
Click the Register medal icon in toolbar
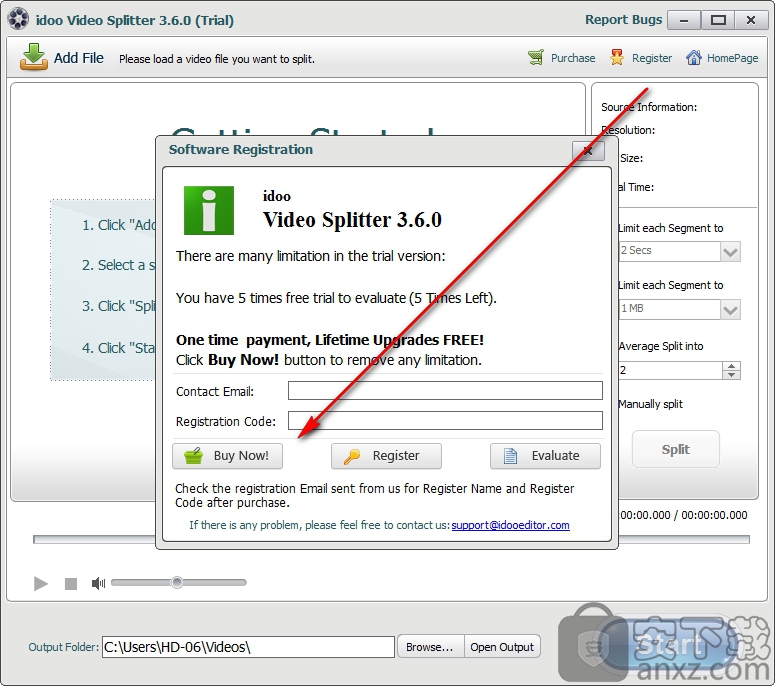(x=617, y=57)
